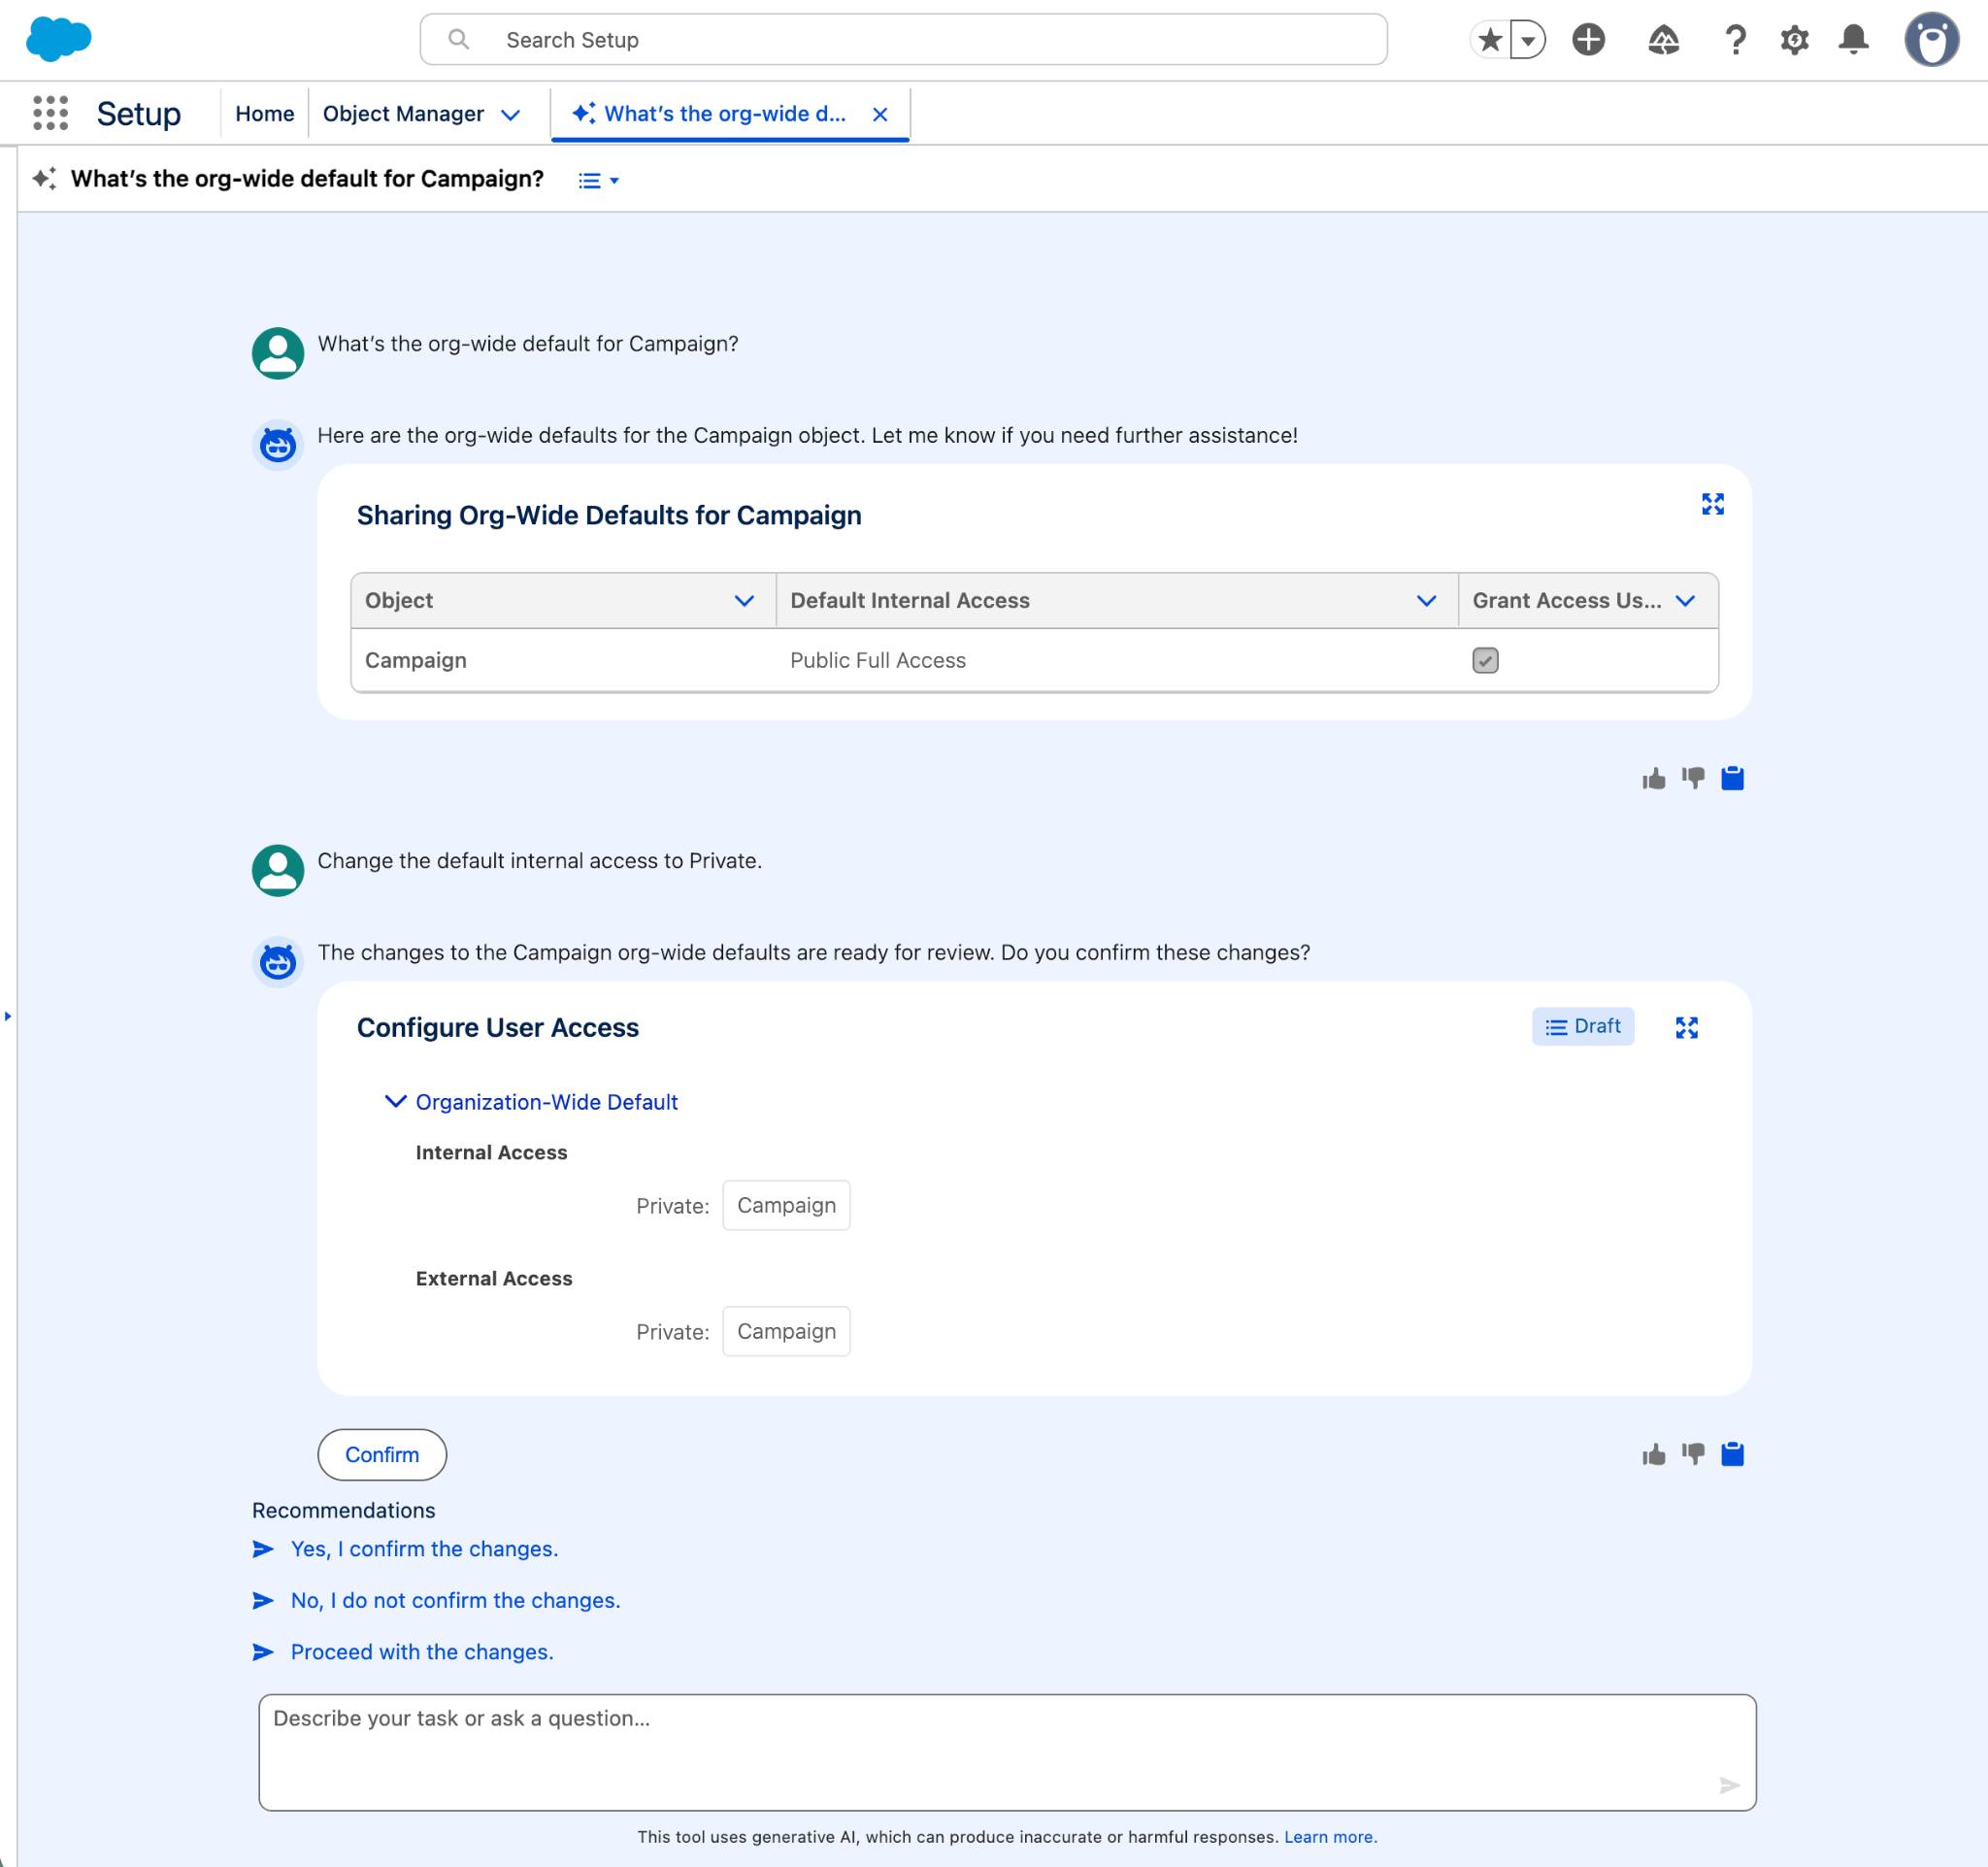
Task: Open Grant Access column header menu
Action: 1684,600
